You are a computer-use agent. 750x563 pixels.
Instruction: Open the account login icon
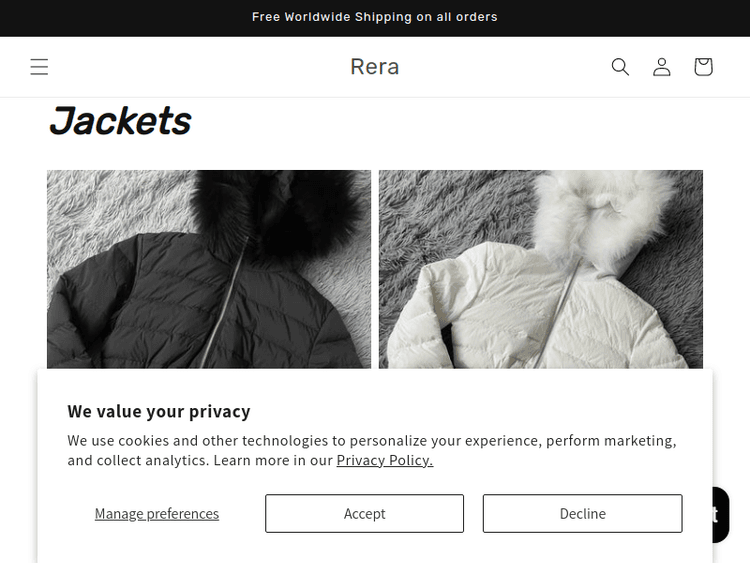click(x=662, y=67)
